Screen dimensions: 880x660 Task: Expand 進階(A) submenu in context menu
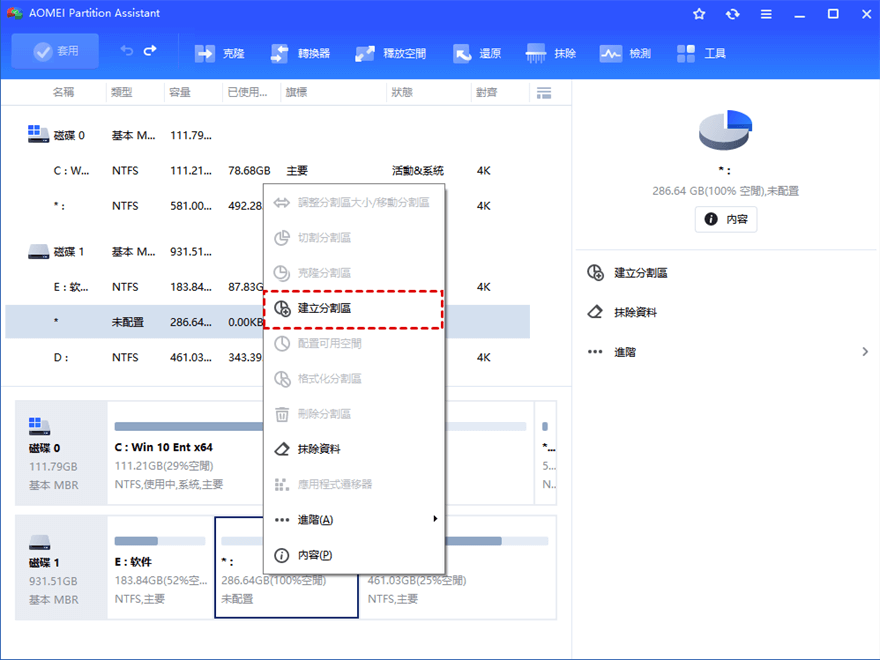click(354, 520)
